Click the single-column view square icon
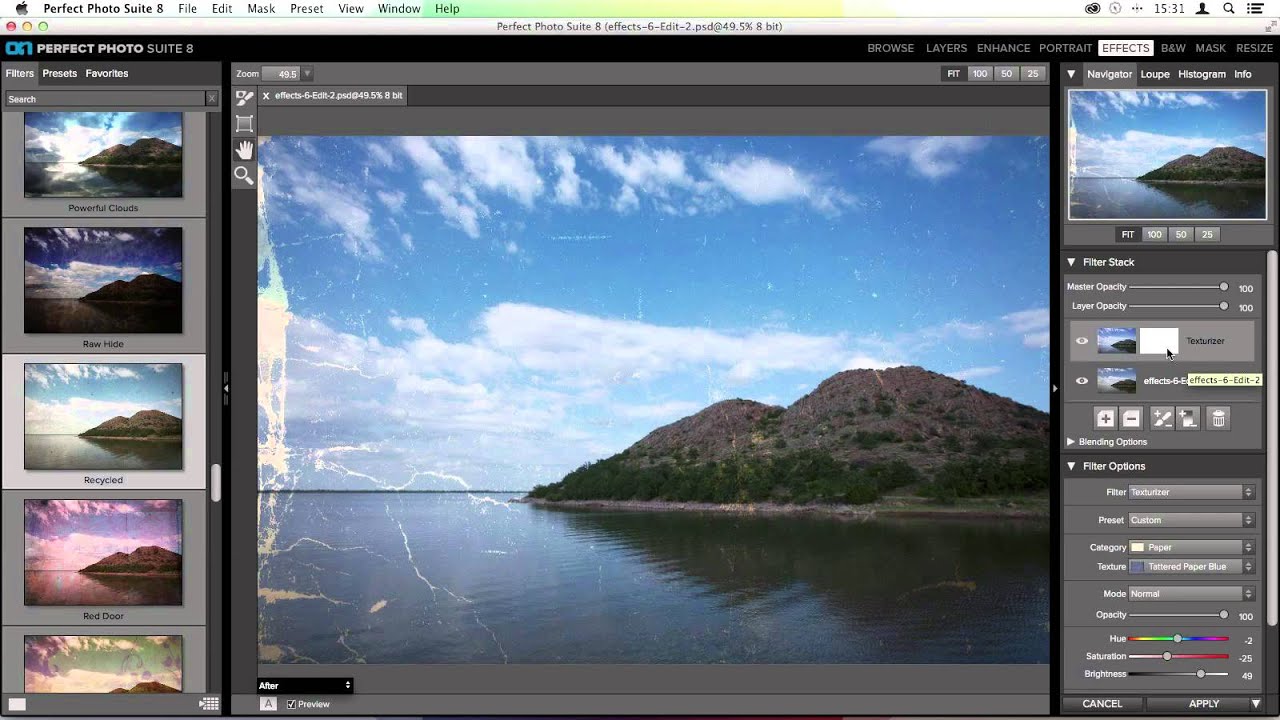1280x720 pixels. point(17,704)
